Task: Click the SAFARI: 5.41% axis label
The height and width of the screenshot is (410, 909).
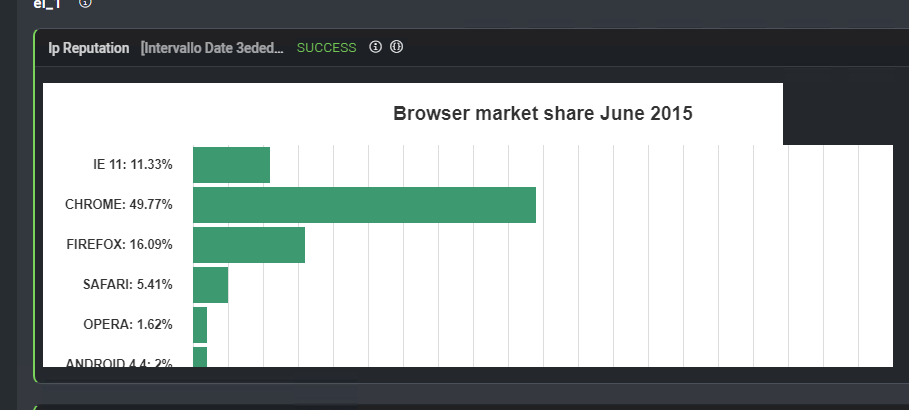Action: tap(128, 284)
